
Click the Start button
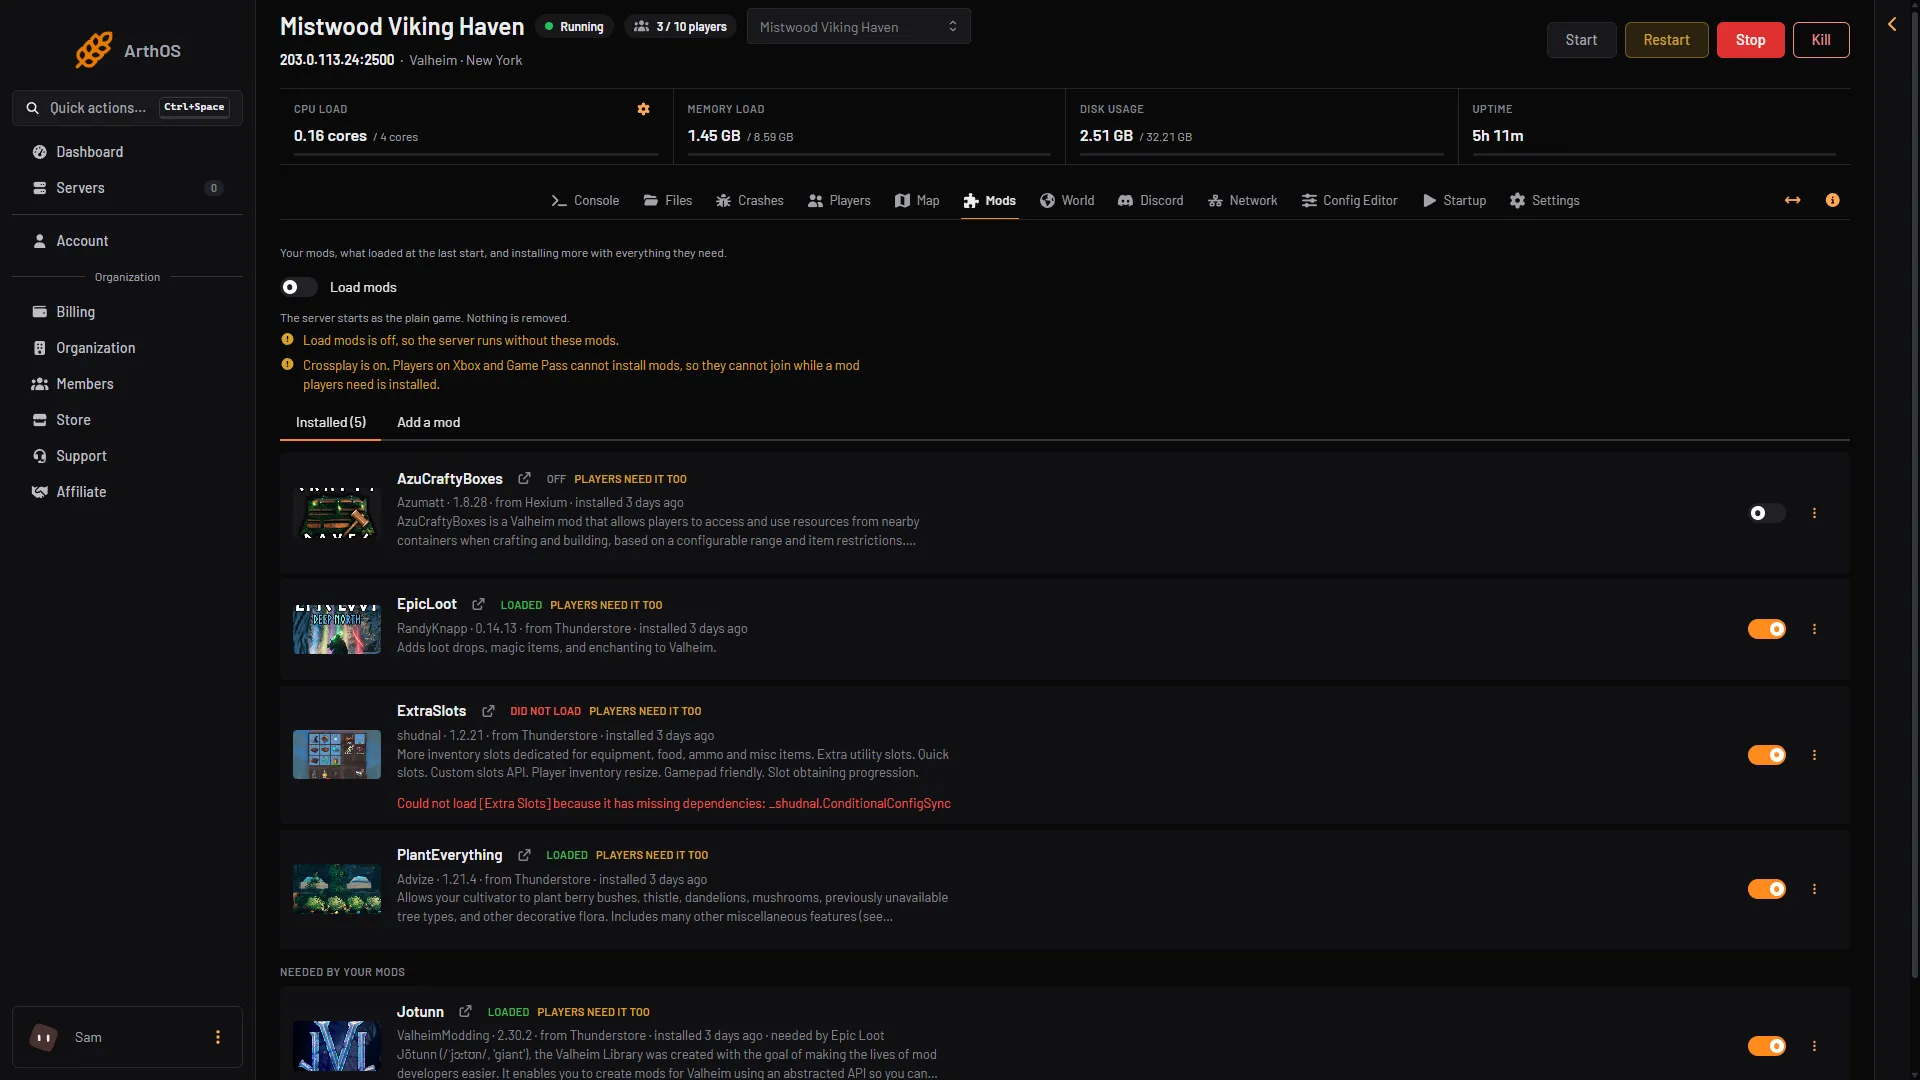(x=1581, y=40)
